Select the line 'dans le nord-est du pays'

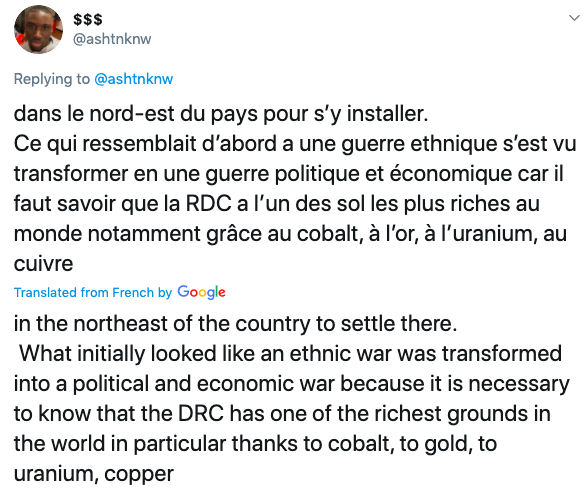click(221, 114)
